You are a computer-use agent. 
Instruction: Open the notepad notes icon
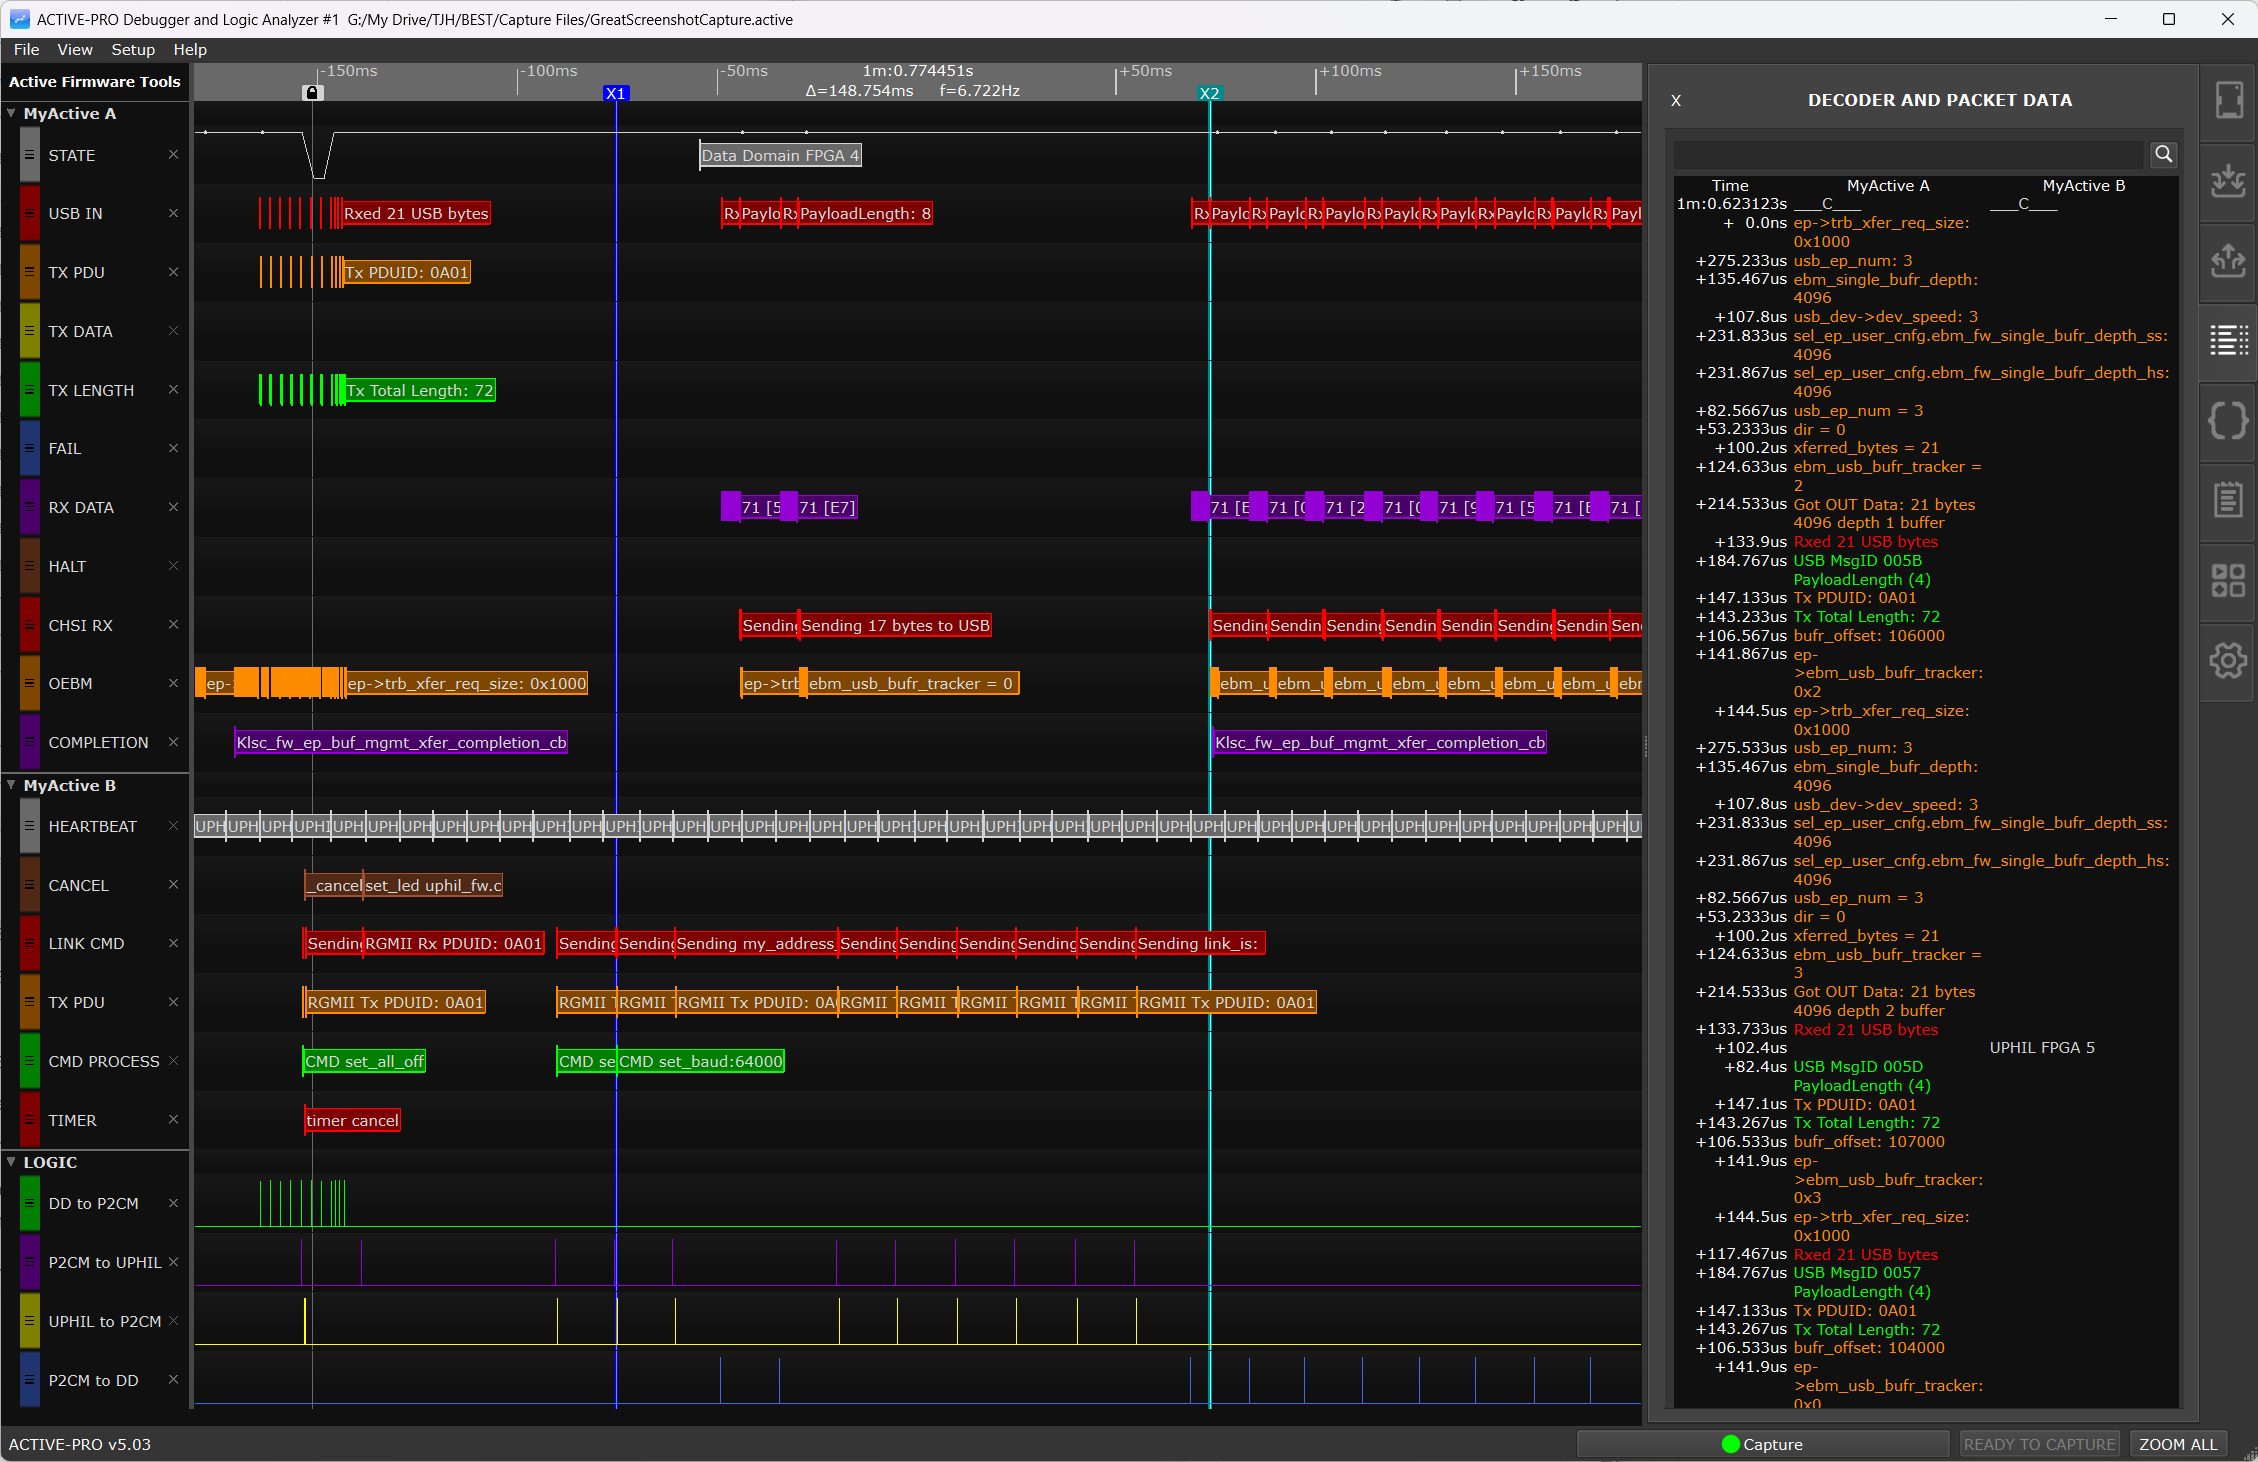coord(2228,500)
